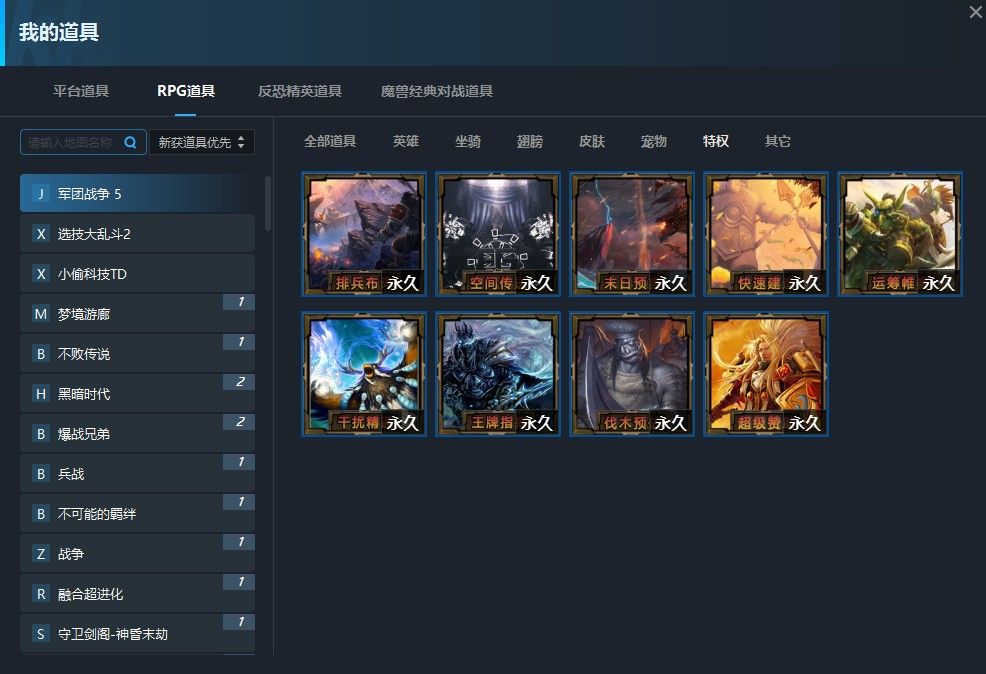Select the 空间传 item card

pyautogui.click(x=498, y=234)
